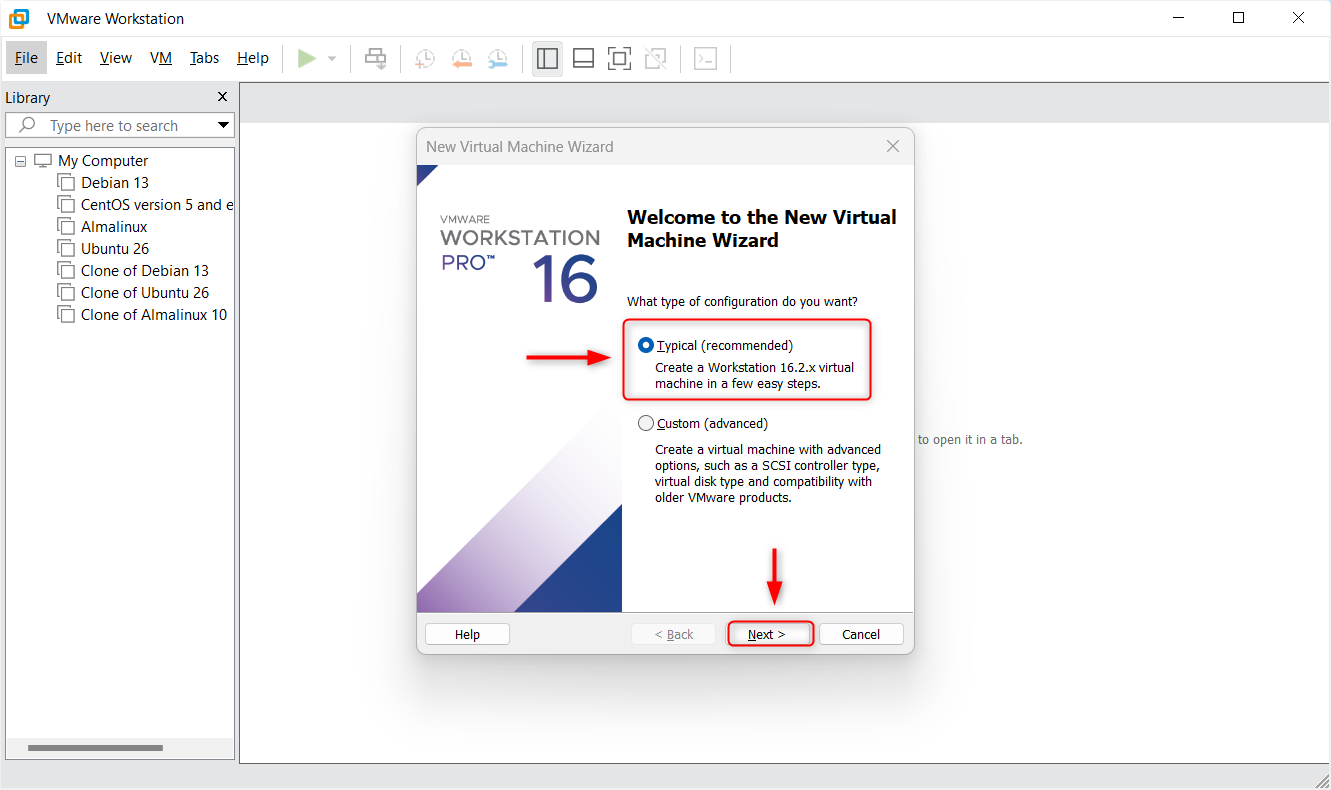The width and height of the screenshot is (1331, 790).
Task: Click the Cancel button in the wizard
Action: tap(861, 634)
